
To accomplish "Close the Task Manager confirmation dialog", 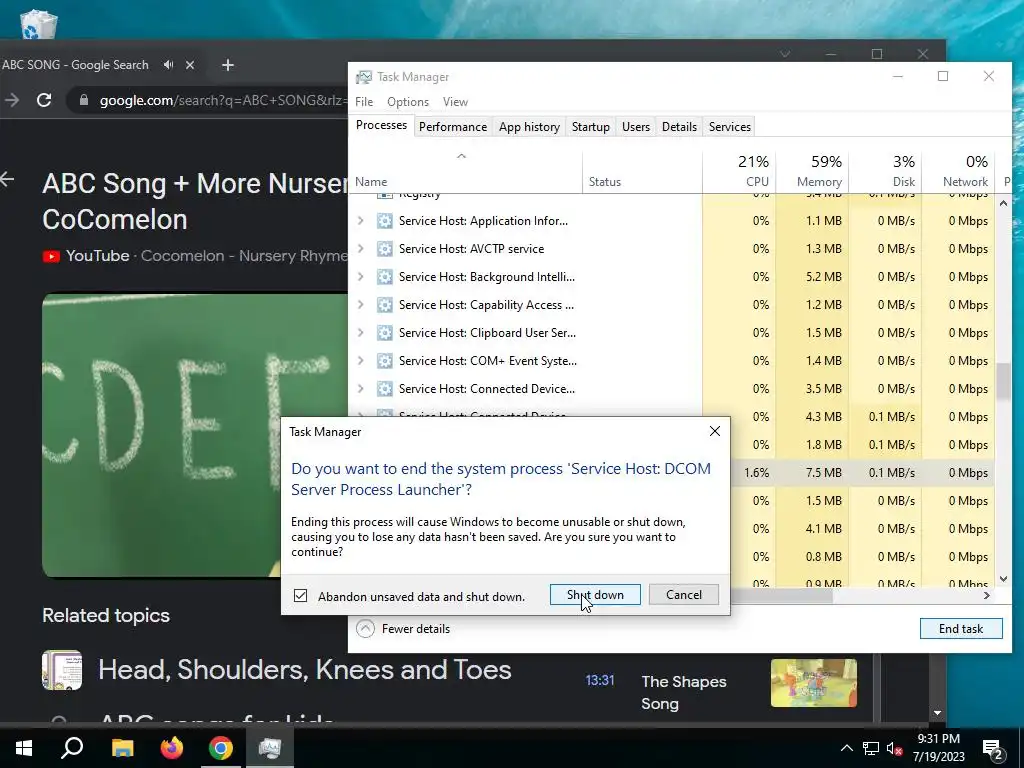I will [x=715, y=431].
